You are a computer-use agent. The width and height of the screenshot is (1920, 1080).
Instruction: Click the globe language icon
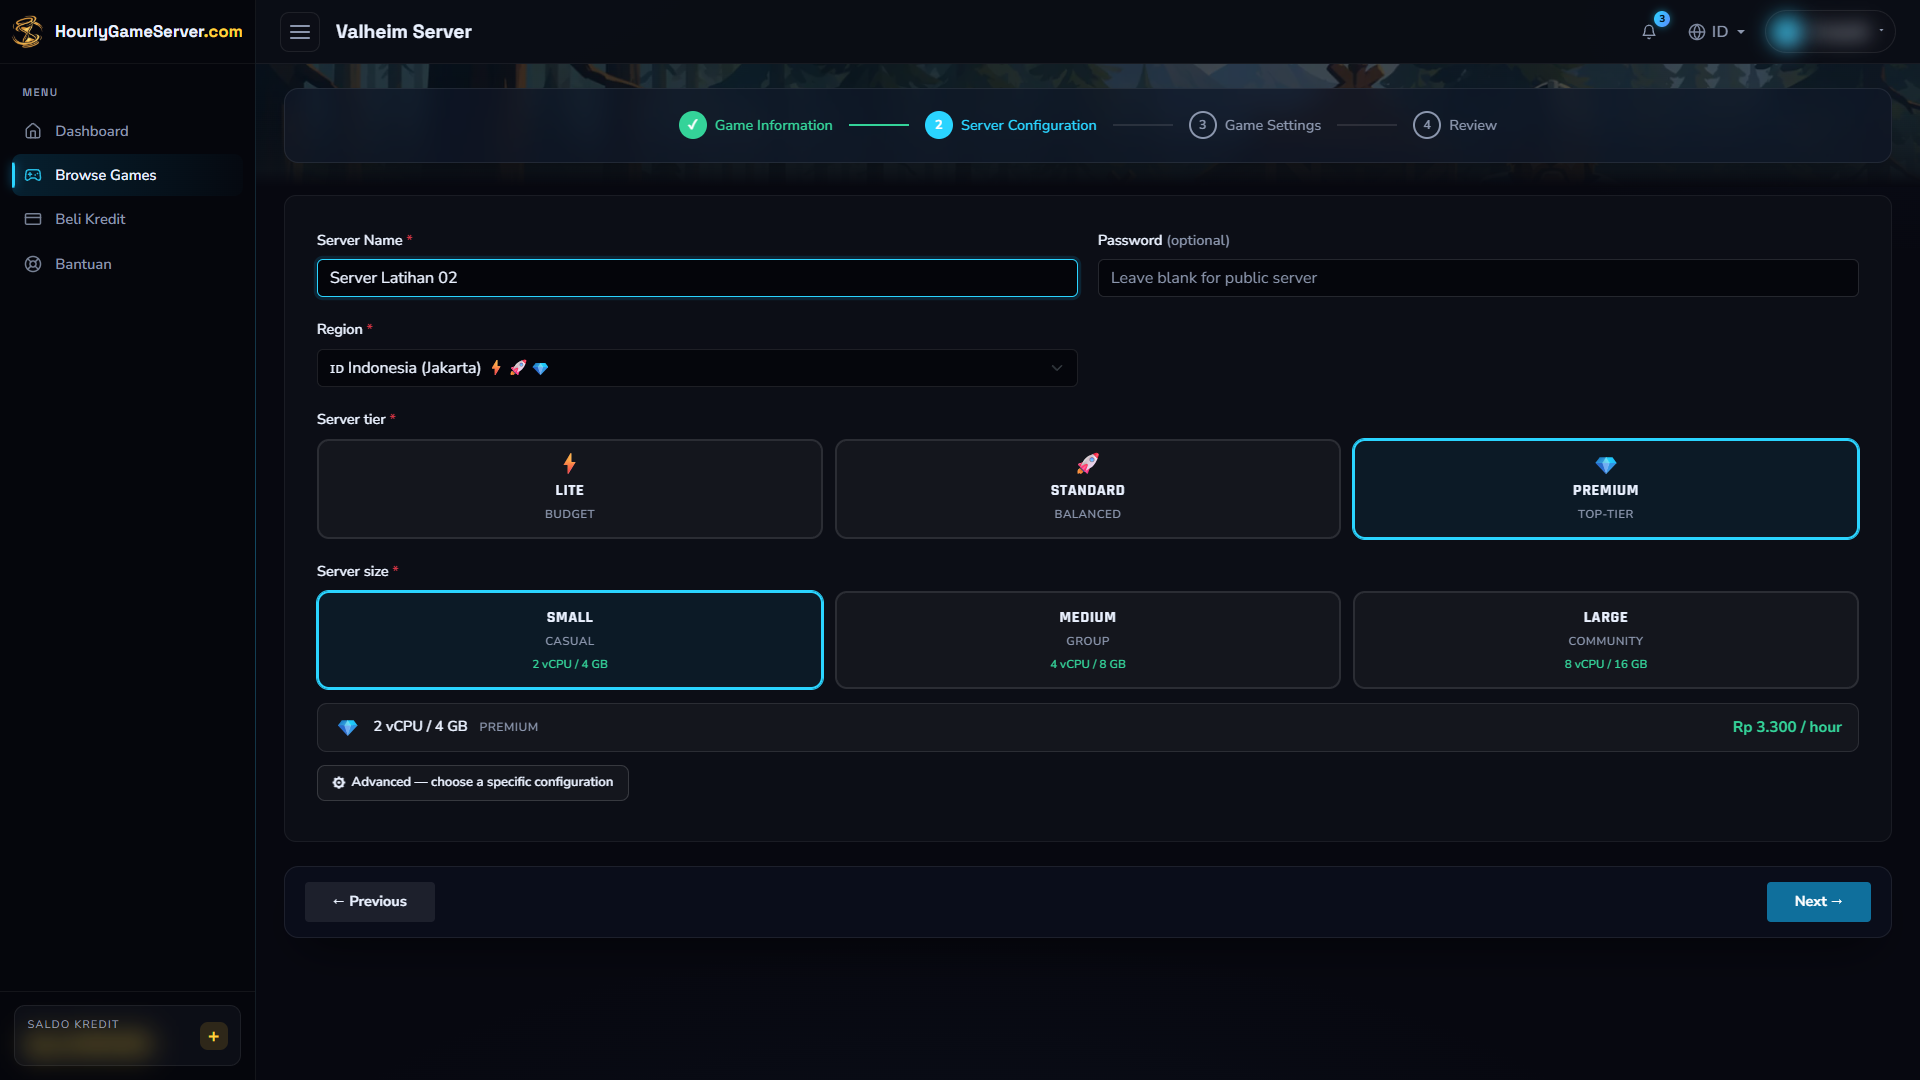[x=1697, y=32]
